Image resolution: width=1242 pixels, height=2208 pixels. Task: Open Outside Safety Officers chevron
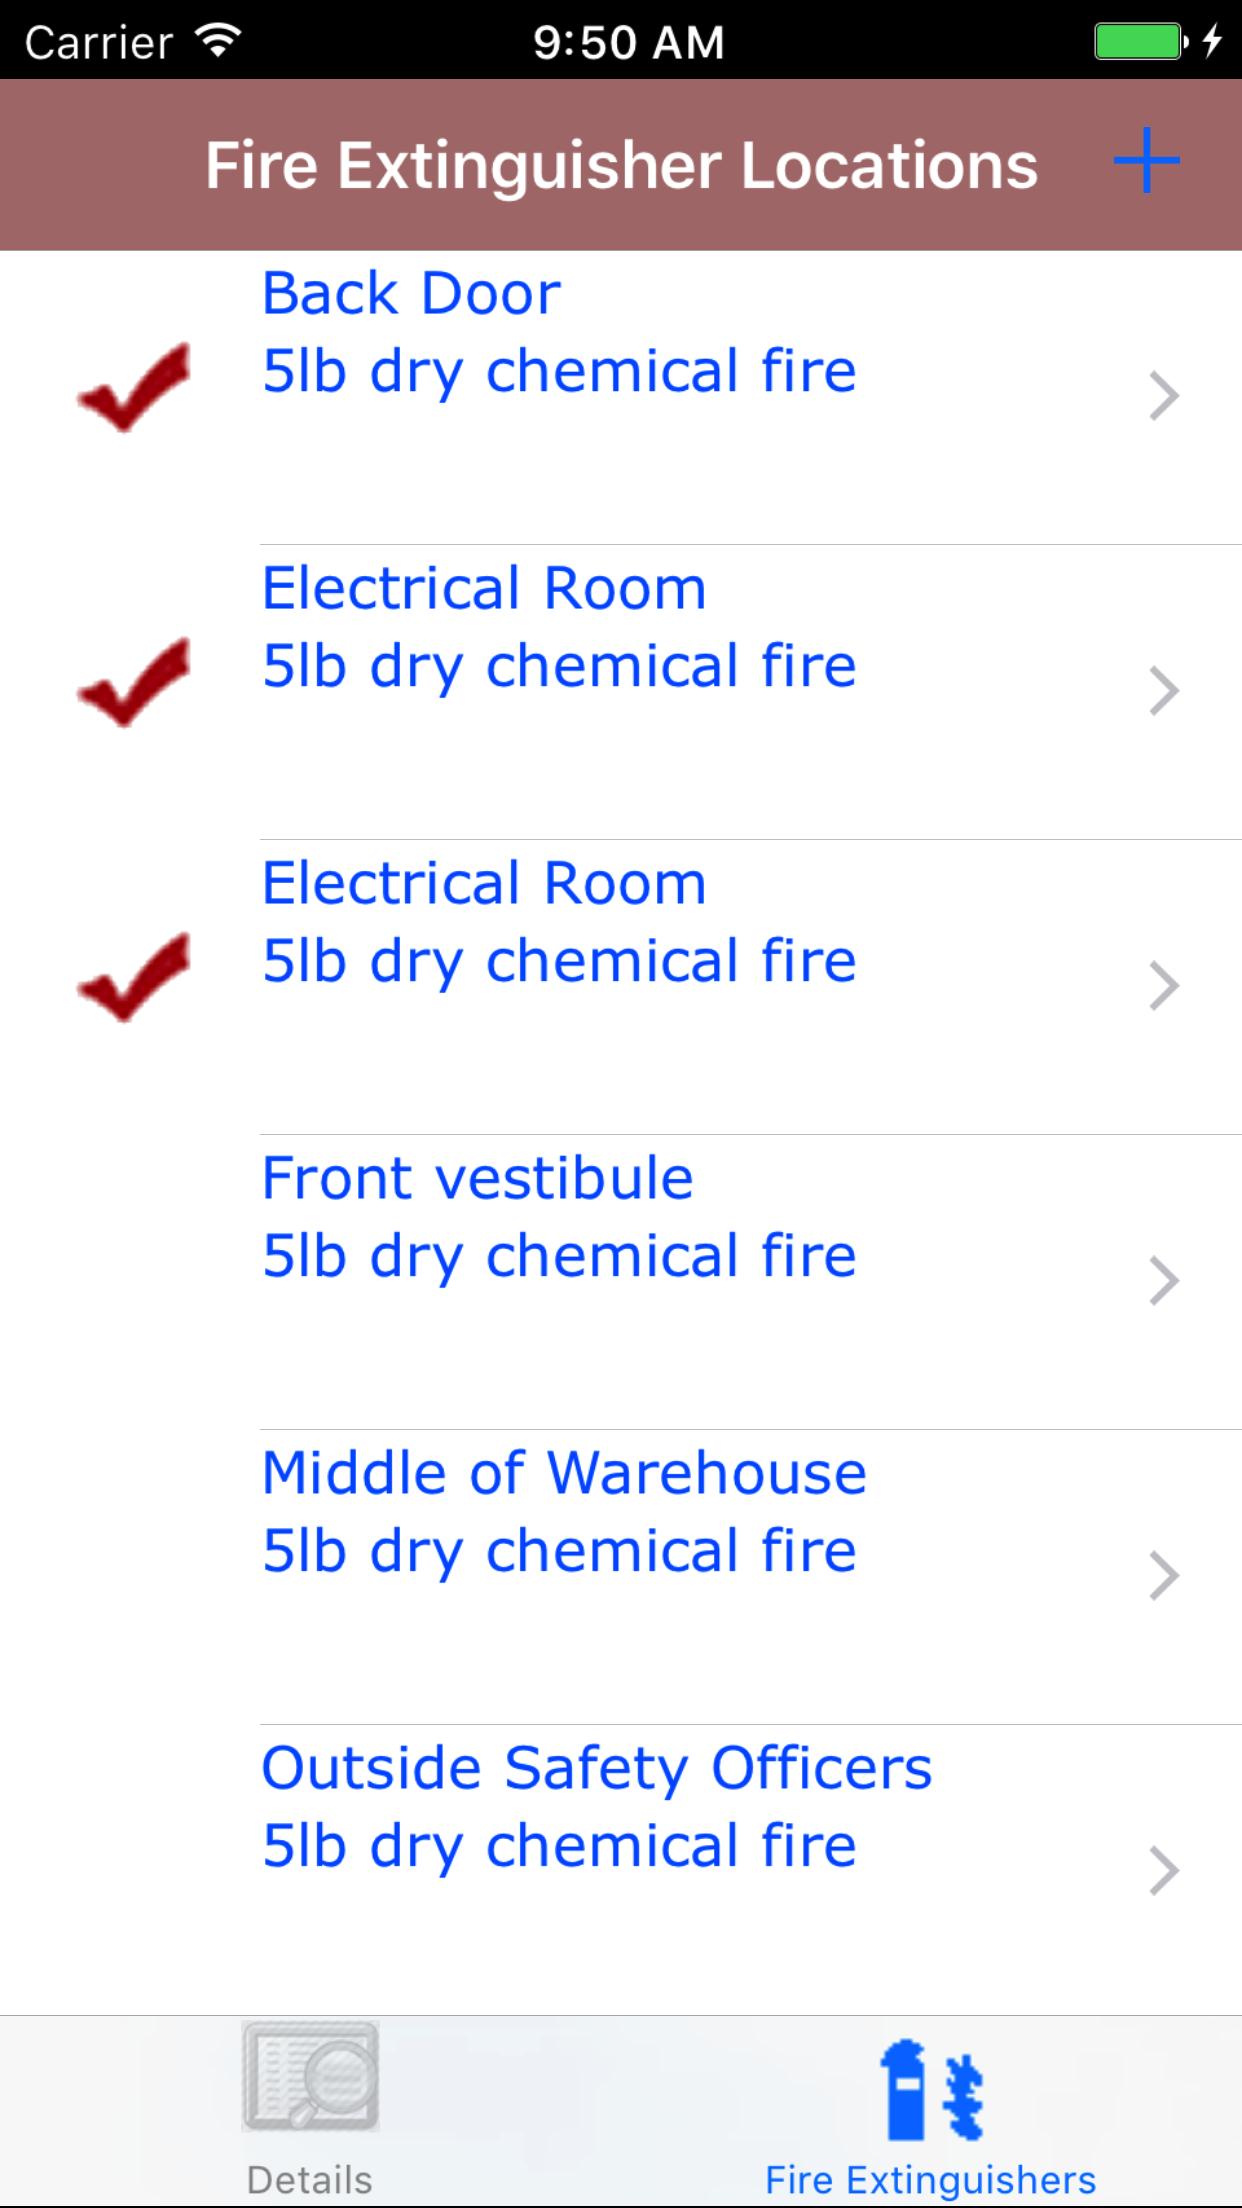(1163, 1871)
